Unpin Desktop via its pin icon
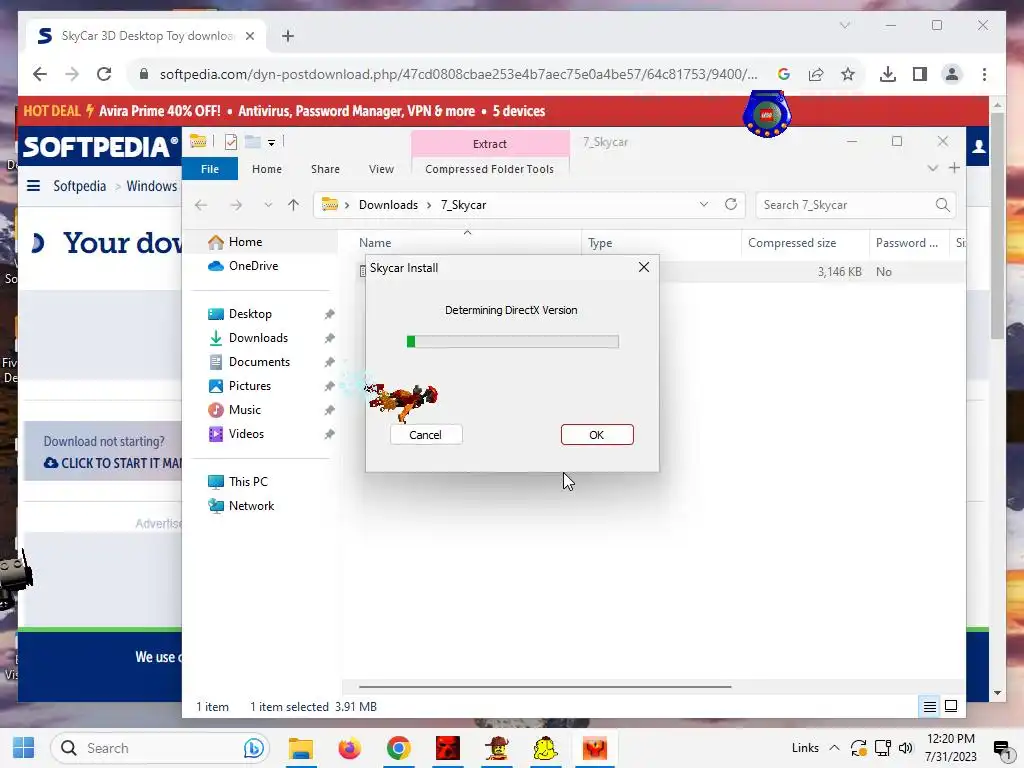The height and width of the screenshot is (768, 1024). 329,314
